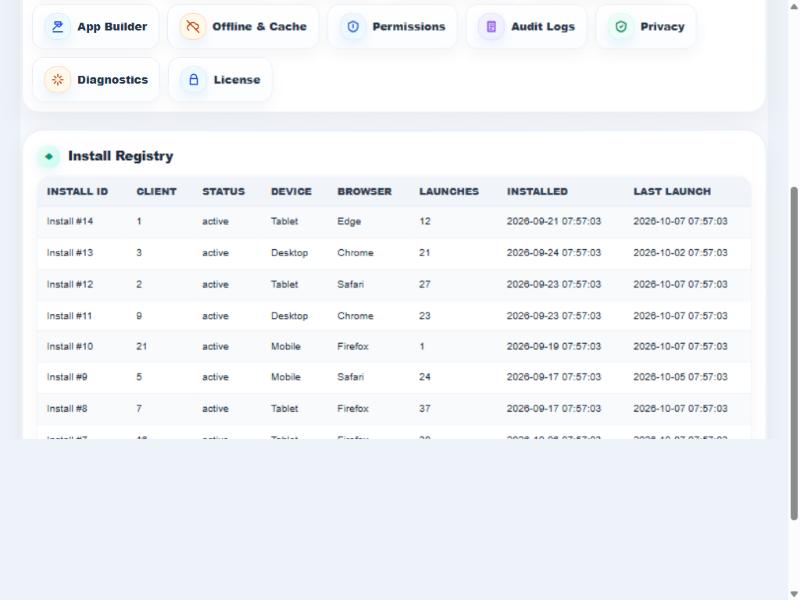Sort by LAUNCHES column header
Viewport: 800px width, 600px height.
[x=449, y=191]
